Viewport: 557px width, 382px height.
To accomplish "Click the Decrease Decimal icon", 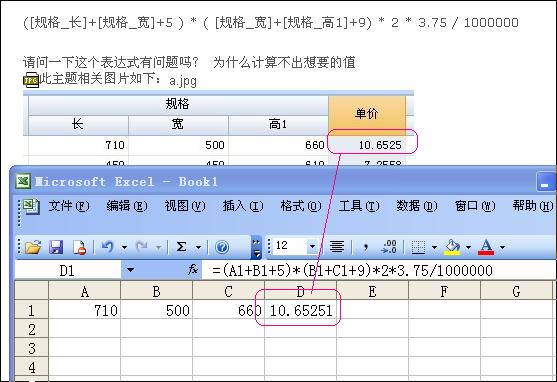I will 389,247.
